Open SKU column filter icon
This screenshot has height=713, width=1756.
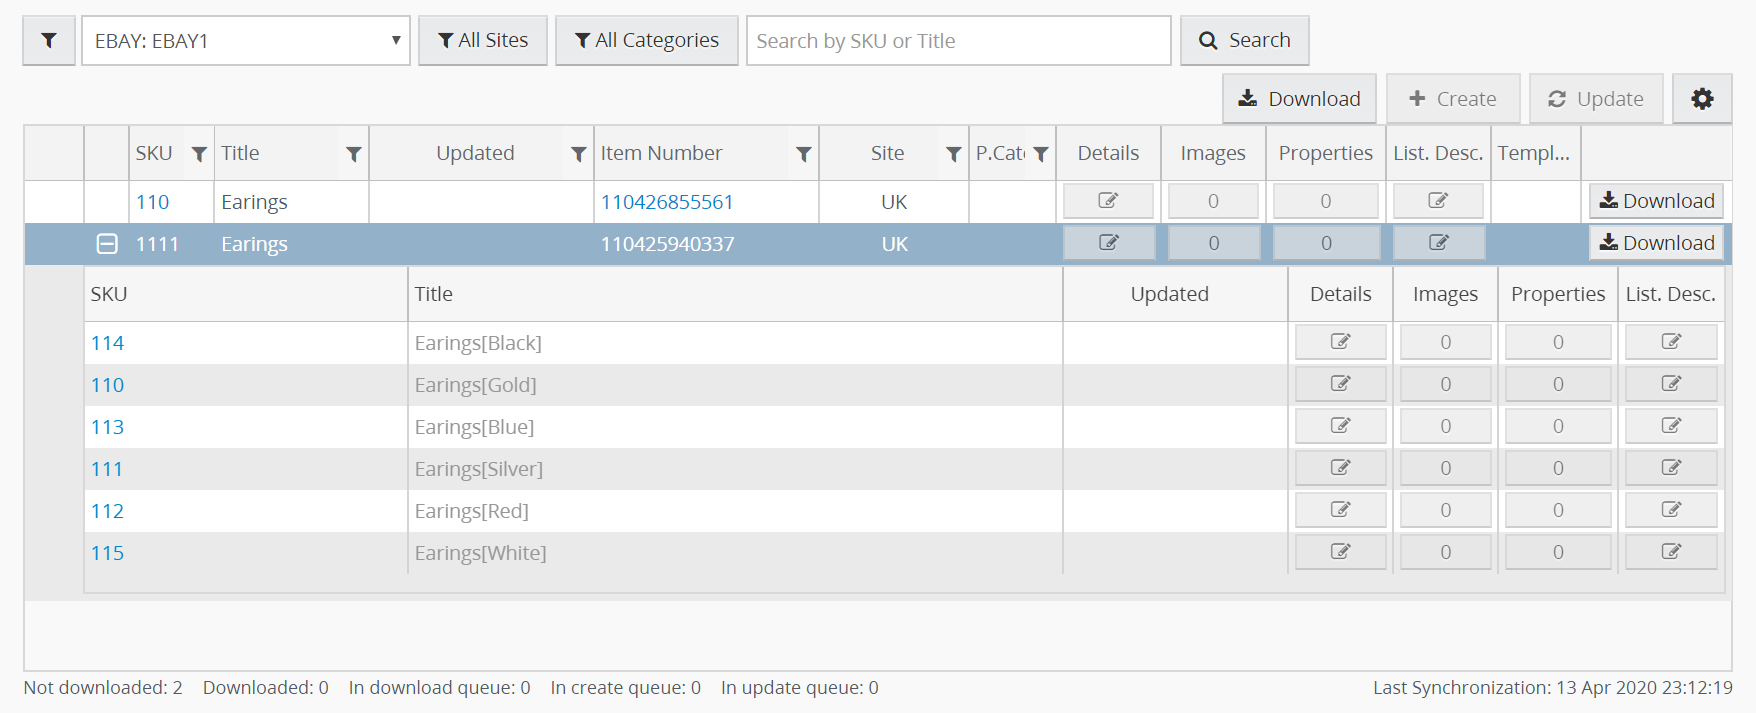(199, 154)
